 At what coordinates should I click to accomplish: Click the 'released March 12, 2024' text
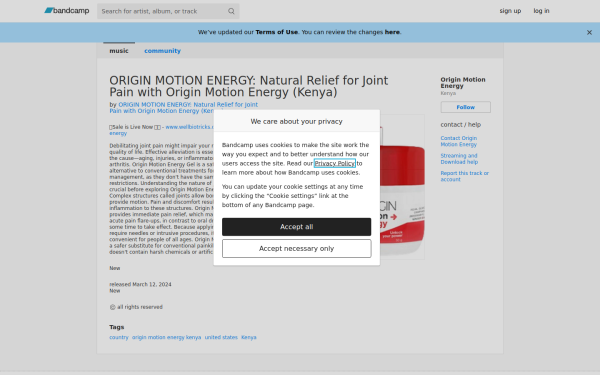pyautogui.click(x=140, y=284)
